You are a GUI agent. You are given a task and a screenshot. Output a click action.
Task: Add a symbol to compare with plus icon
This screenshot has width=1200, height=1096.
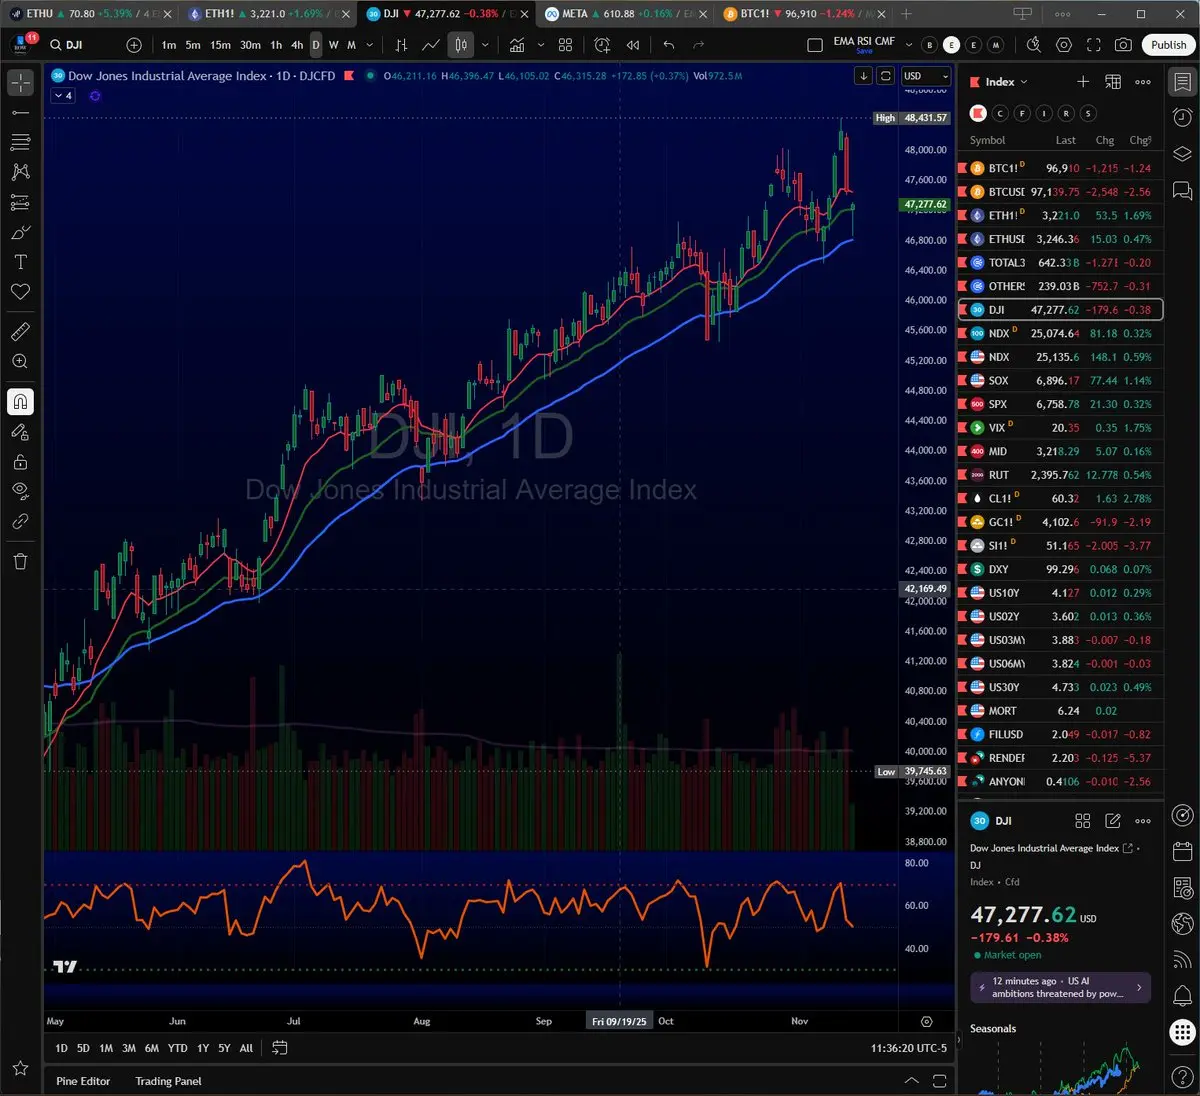coord(134,45)
